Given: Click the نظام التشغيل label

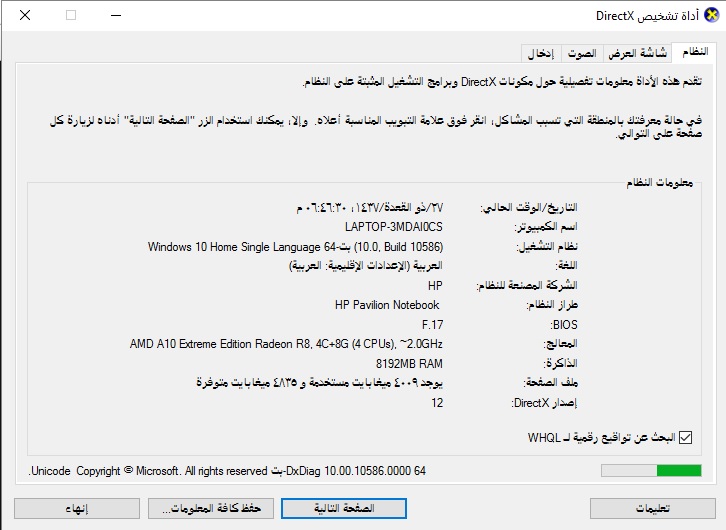Looking at the screenshot, I should 547,247.
